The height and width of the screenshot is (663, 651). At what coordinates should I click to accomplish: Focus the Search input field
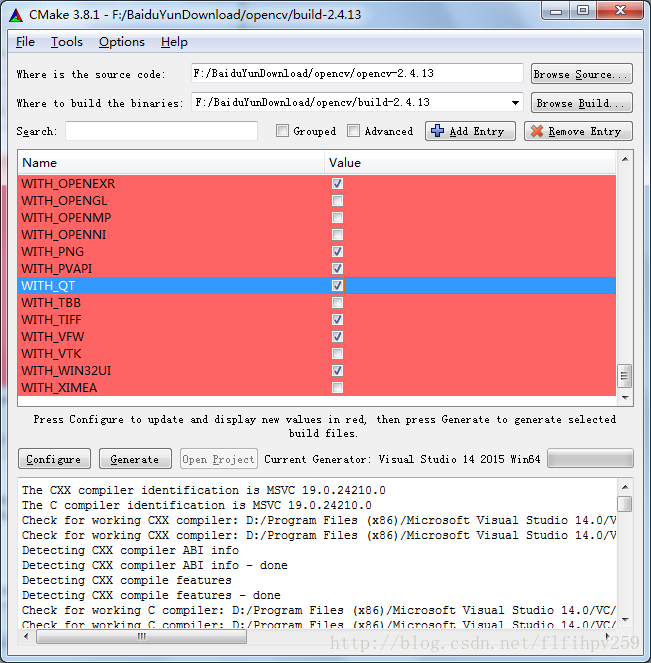[x=161, y=131]
